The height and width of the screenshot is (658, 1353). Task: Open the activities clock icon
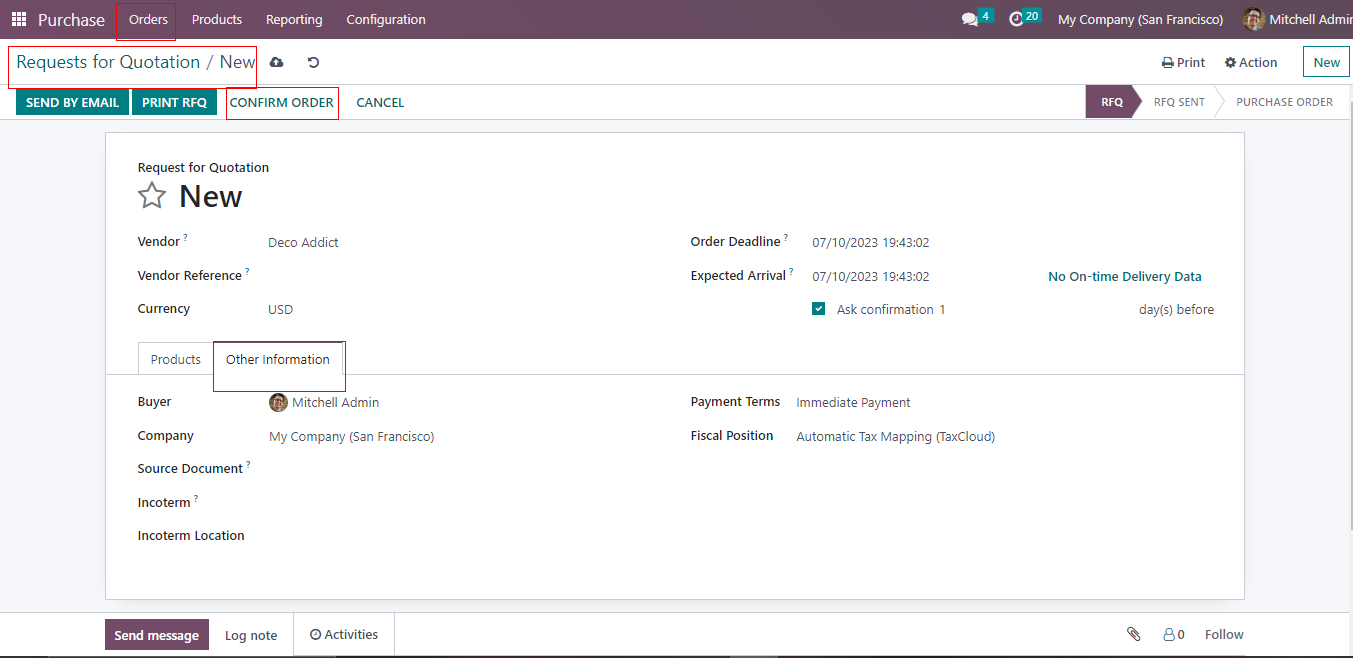click(1016, 19)
